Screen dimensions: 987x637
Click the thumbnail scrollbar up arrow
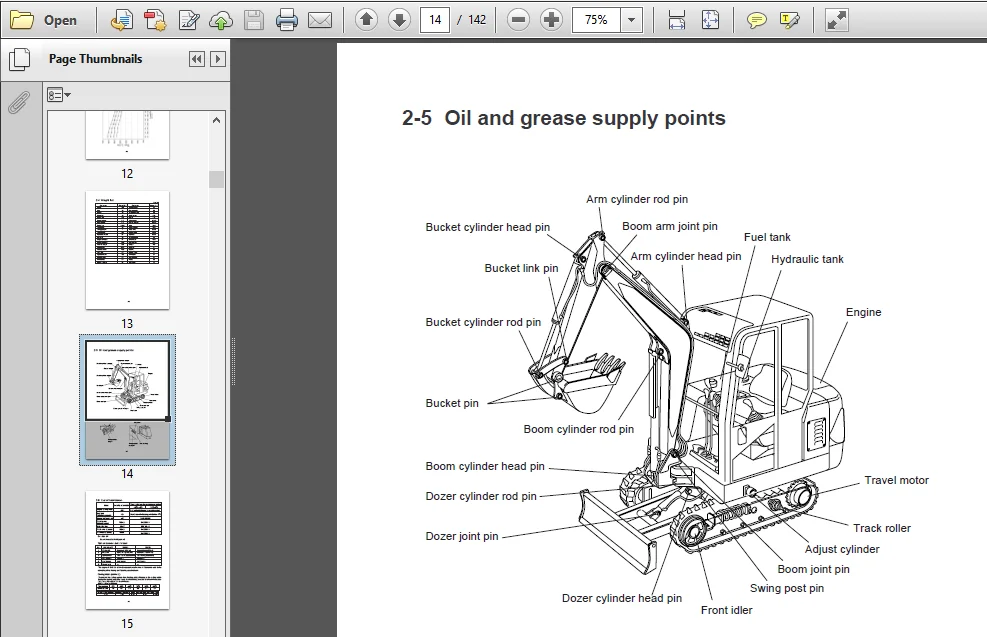217,120
